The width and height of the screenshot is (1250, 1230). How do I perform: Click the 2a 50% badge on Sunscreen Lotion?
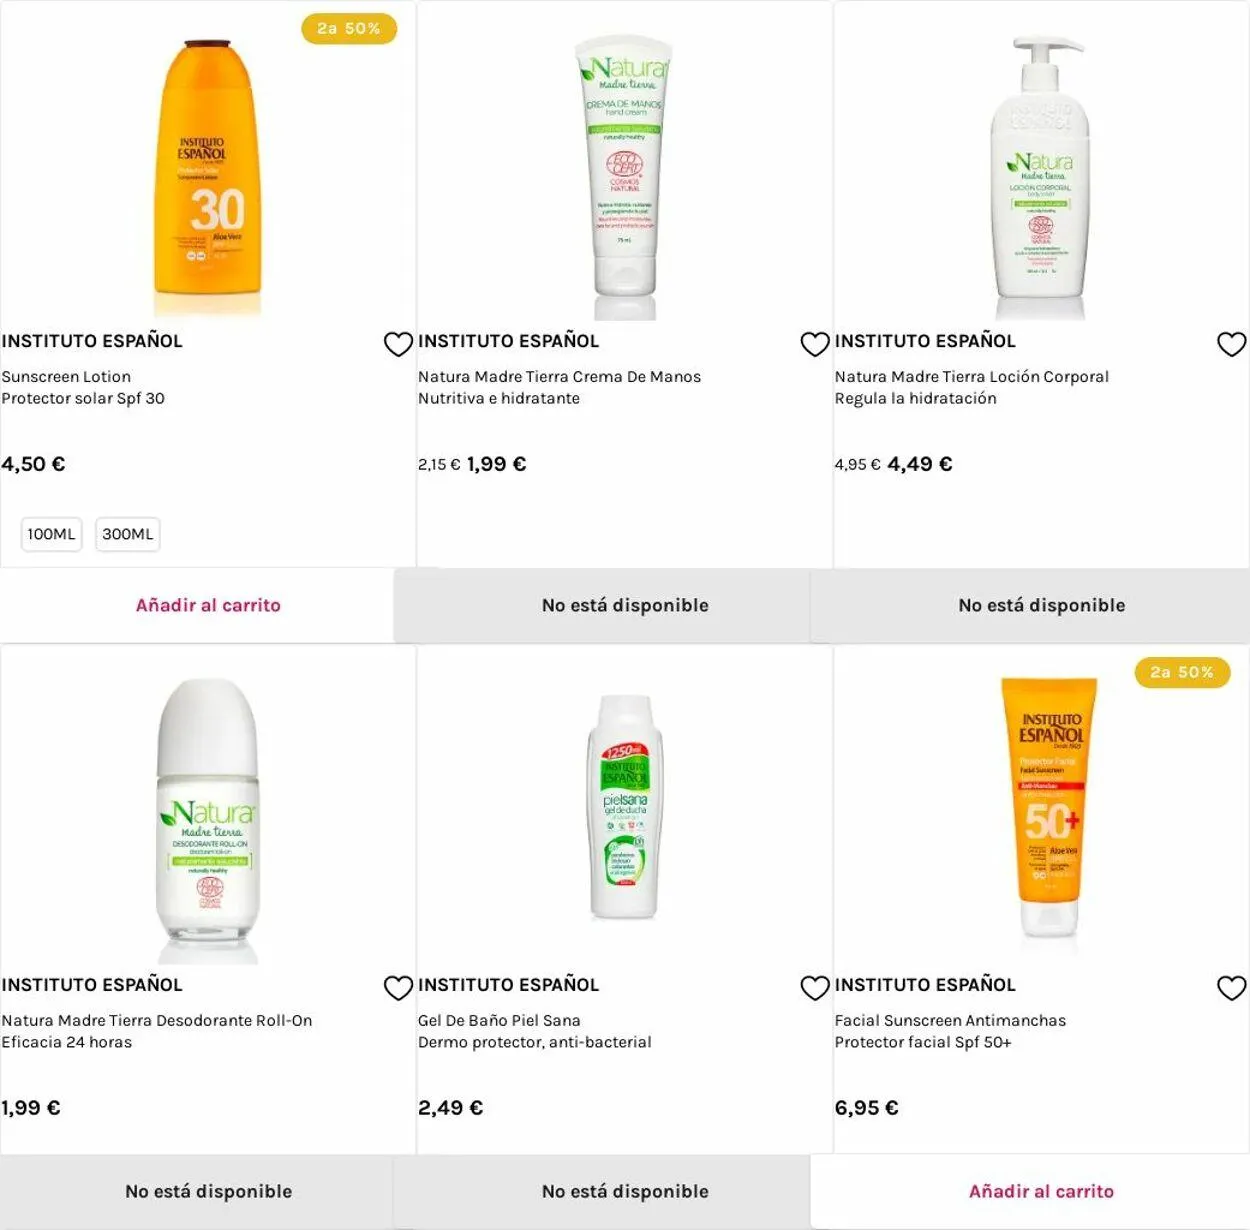point(349,29)
